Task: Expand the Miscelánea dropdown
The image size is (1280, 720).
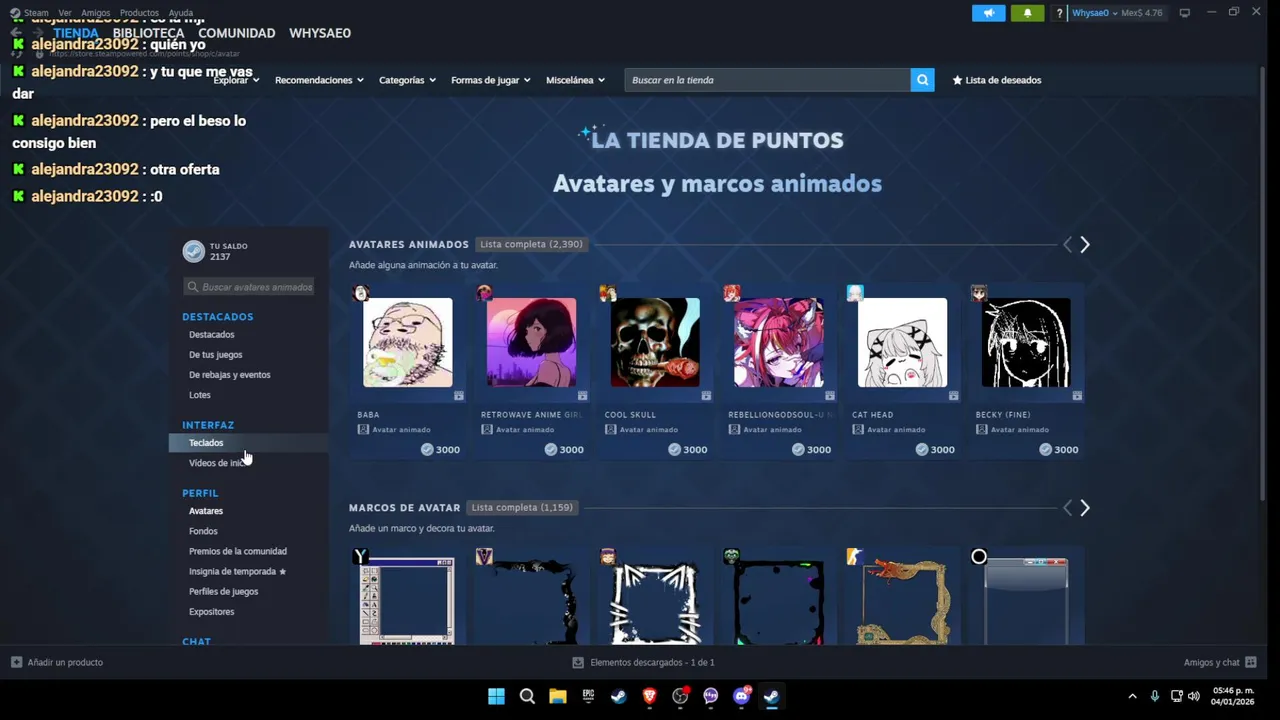Action: tap(575, 80)
